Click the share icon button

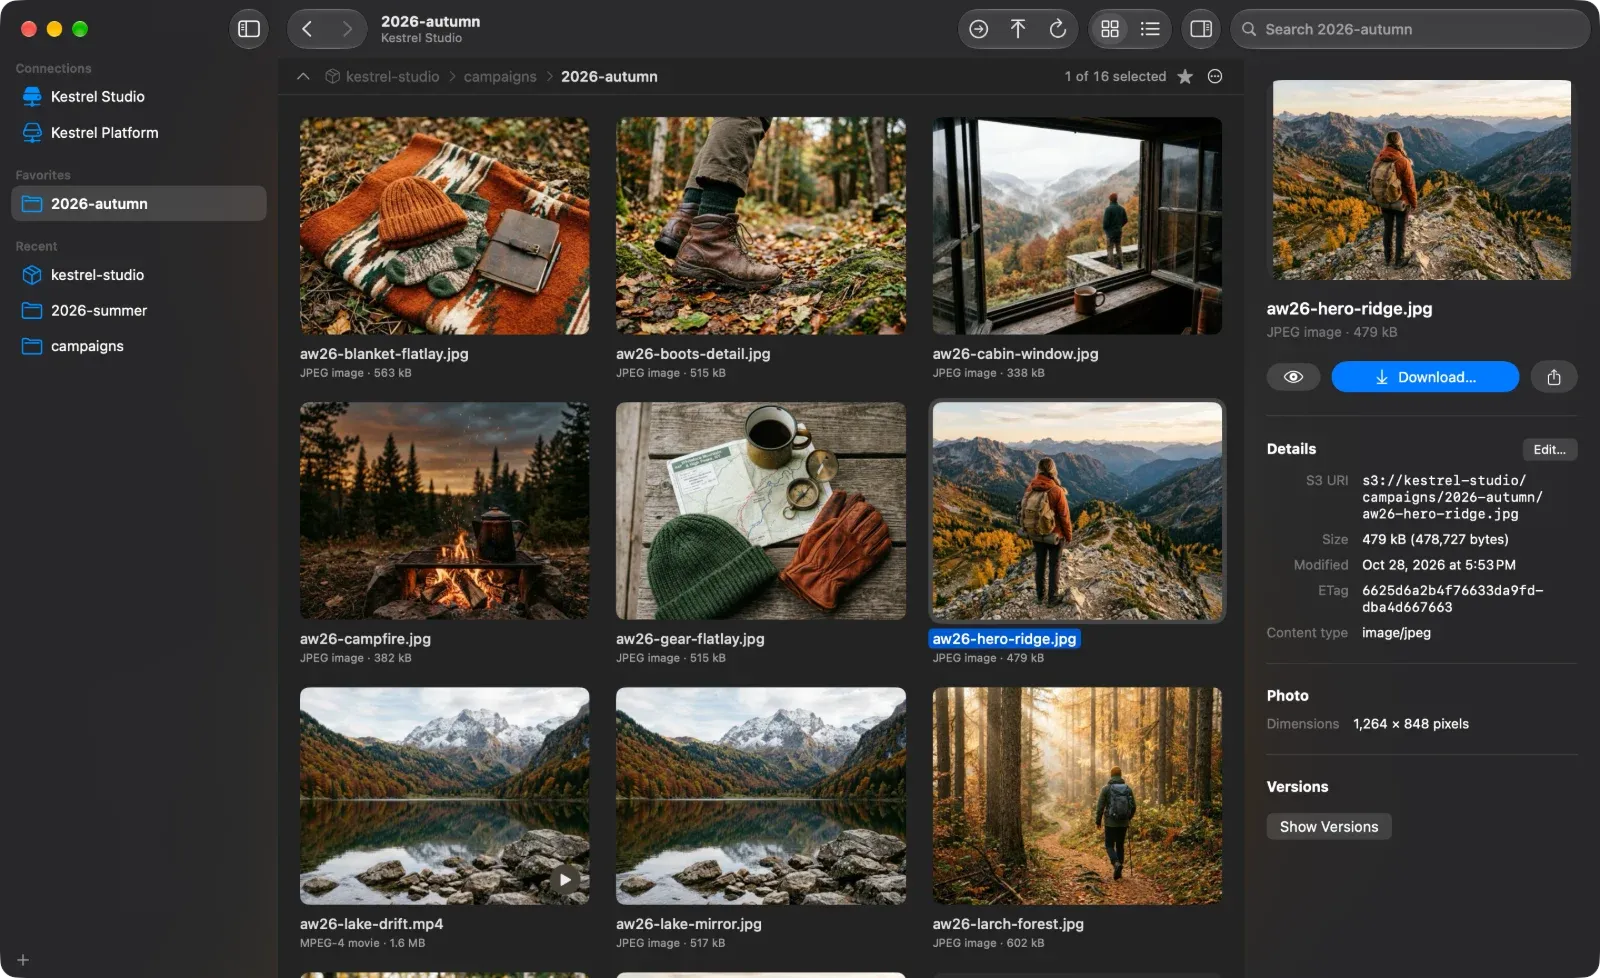point(1554,377)
